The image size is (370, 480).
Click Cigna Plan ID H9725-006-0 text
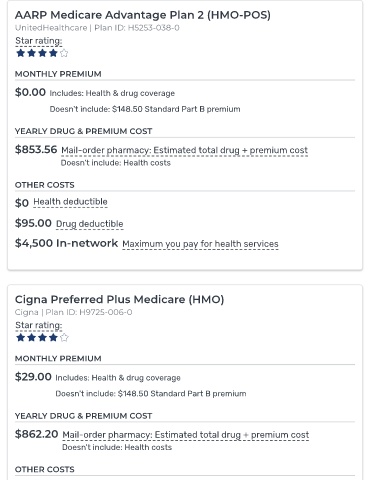73,312
